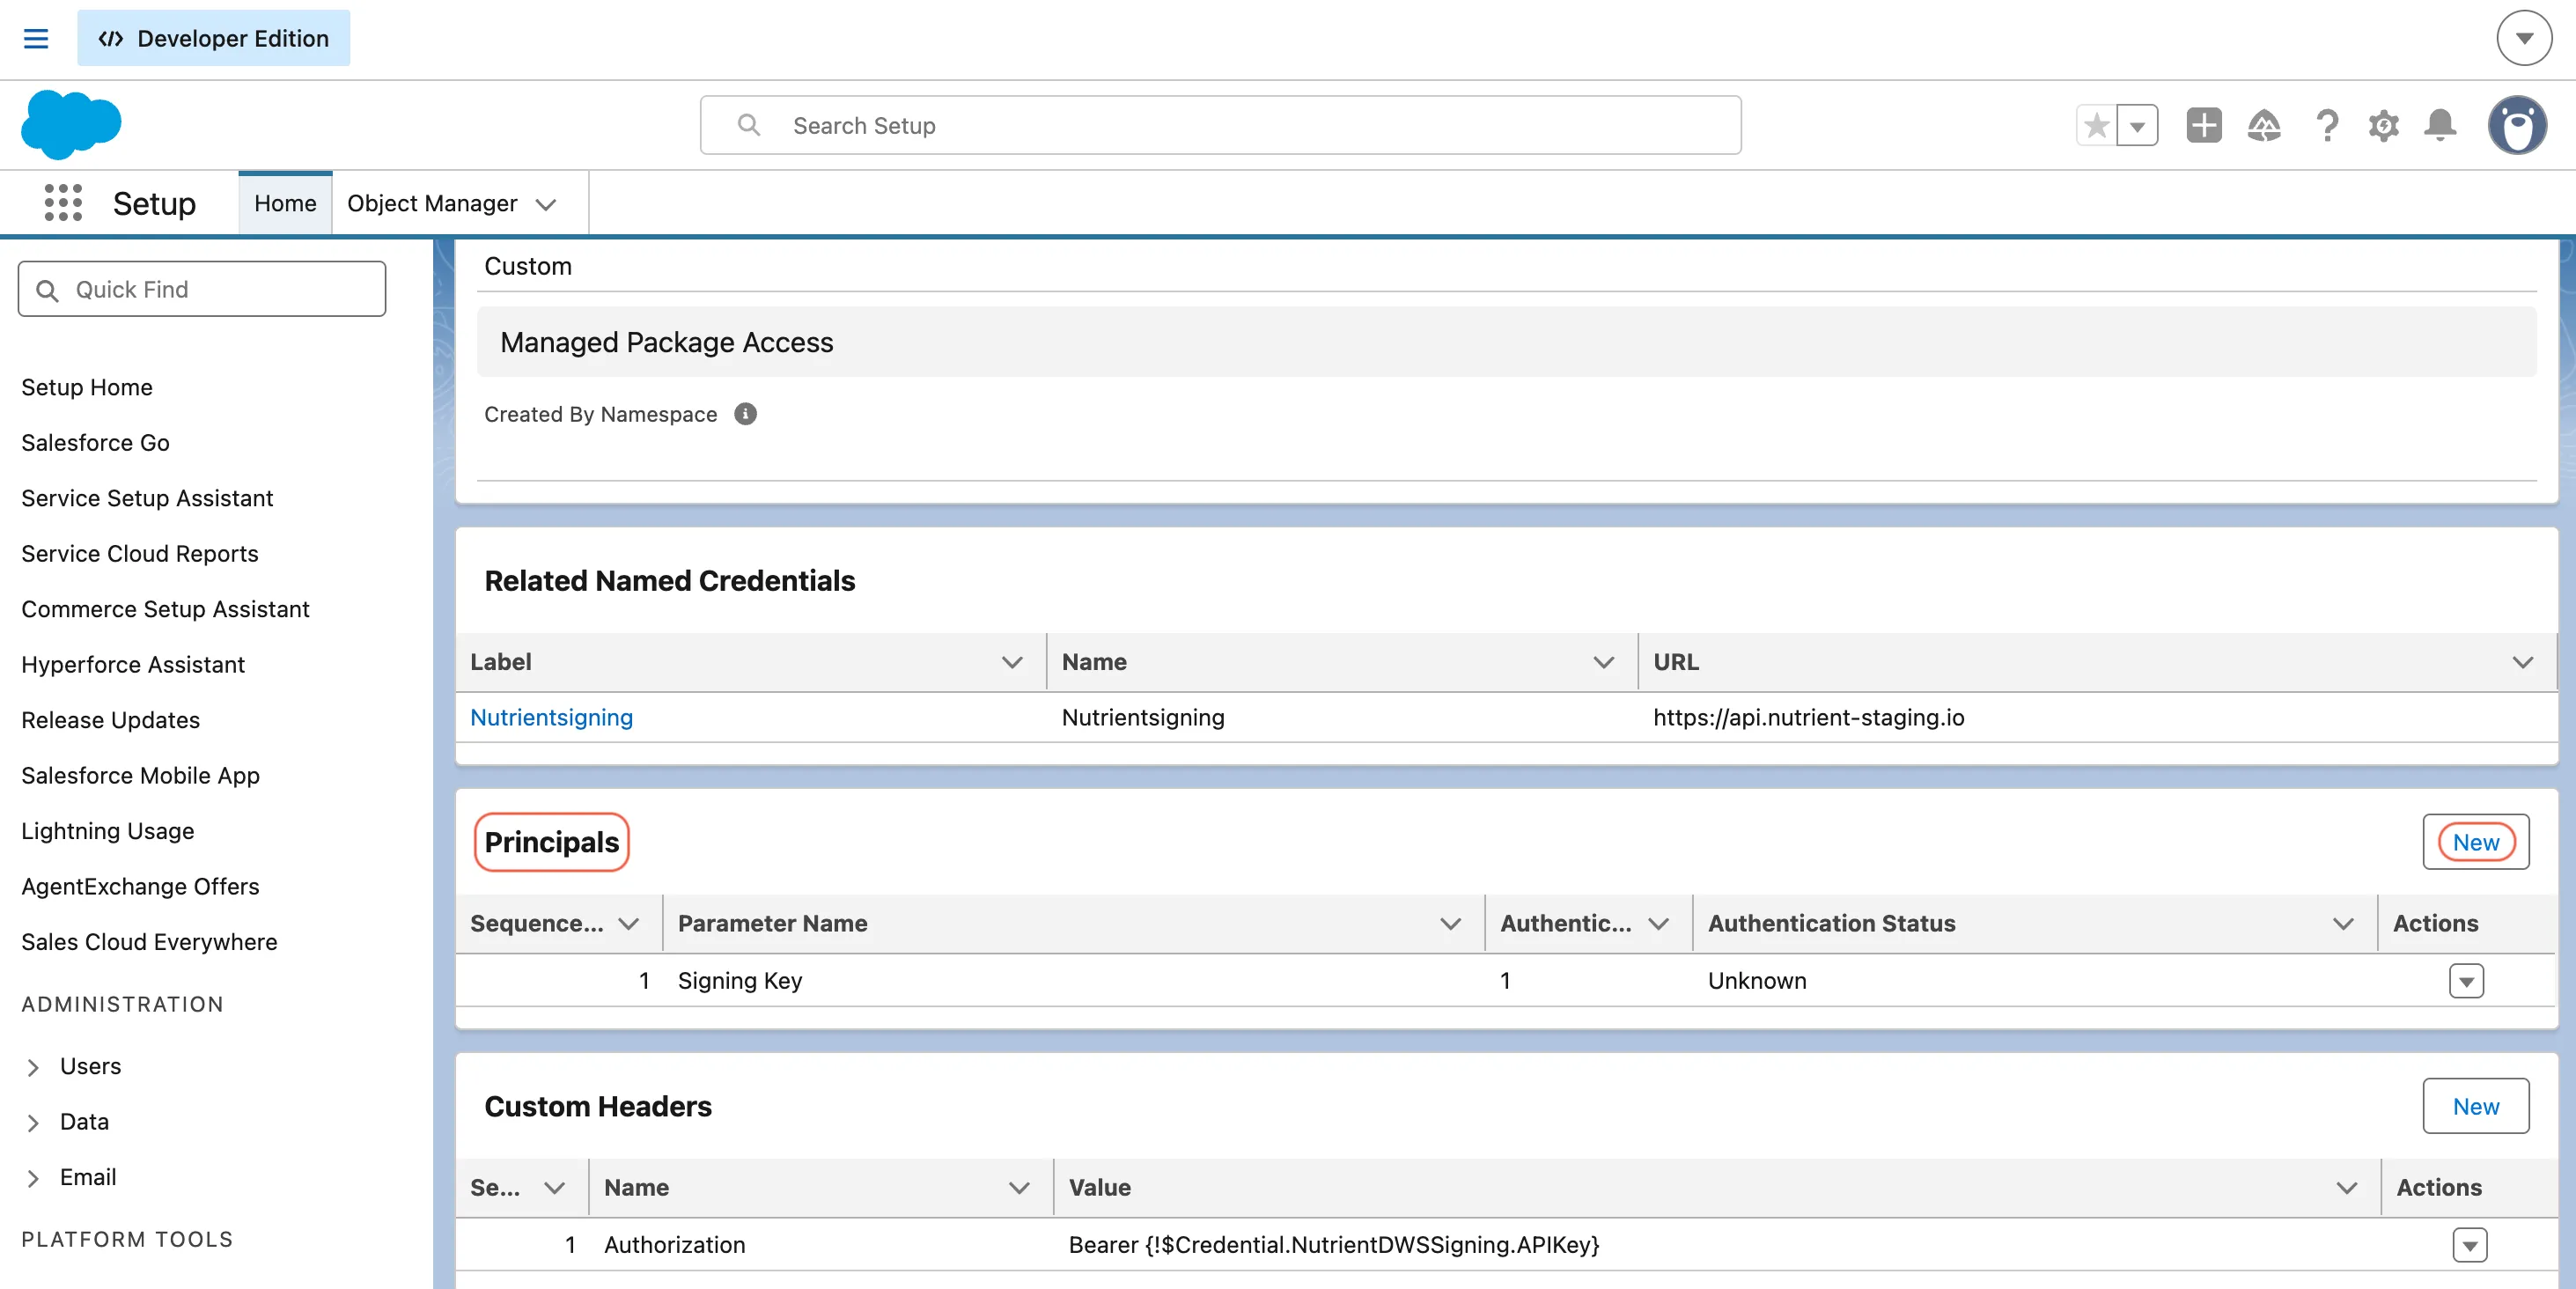Open the Object Manager tab

click(432, 203)
